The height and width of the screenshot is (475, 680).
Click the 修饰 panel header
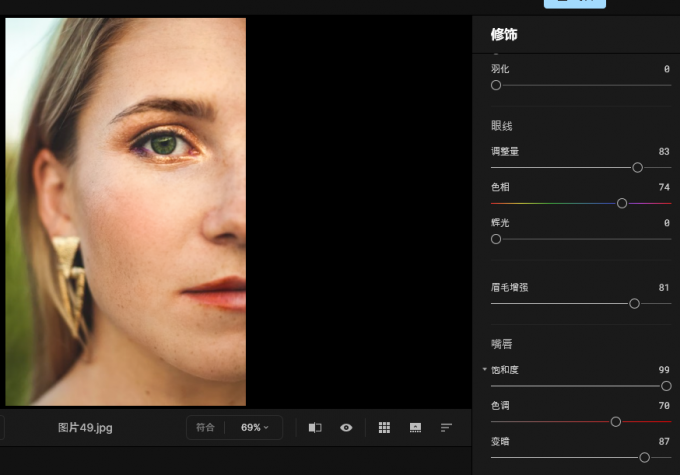(x=504, y=35)
